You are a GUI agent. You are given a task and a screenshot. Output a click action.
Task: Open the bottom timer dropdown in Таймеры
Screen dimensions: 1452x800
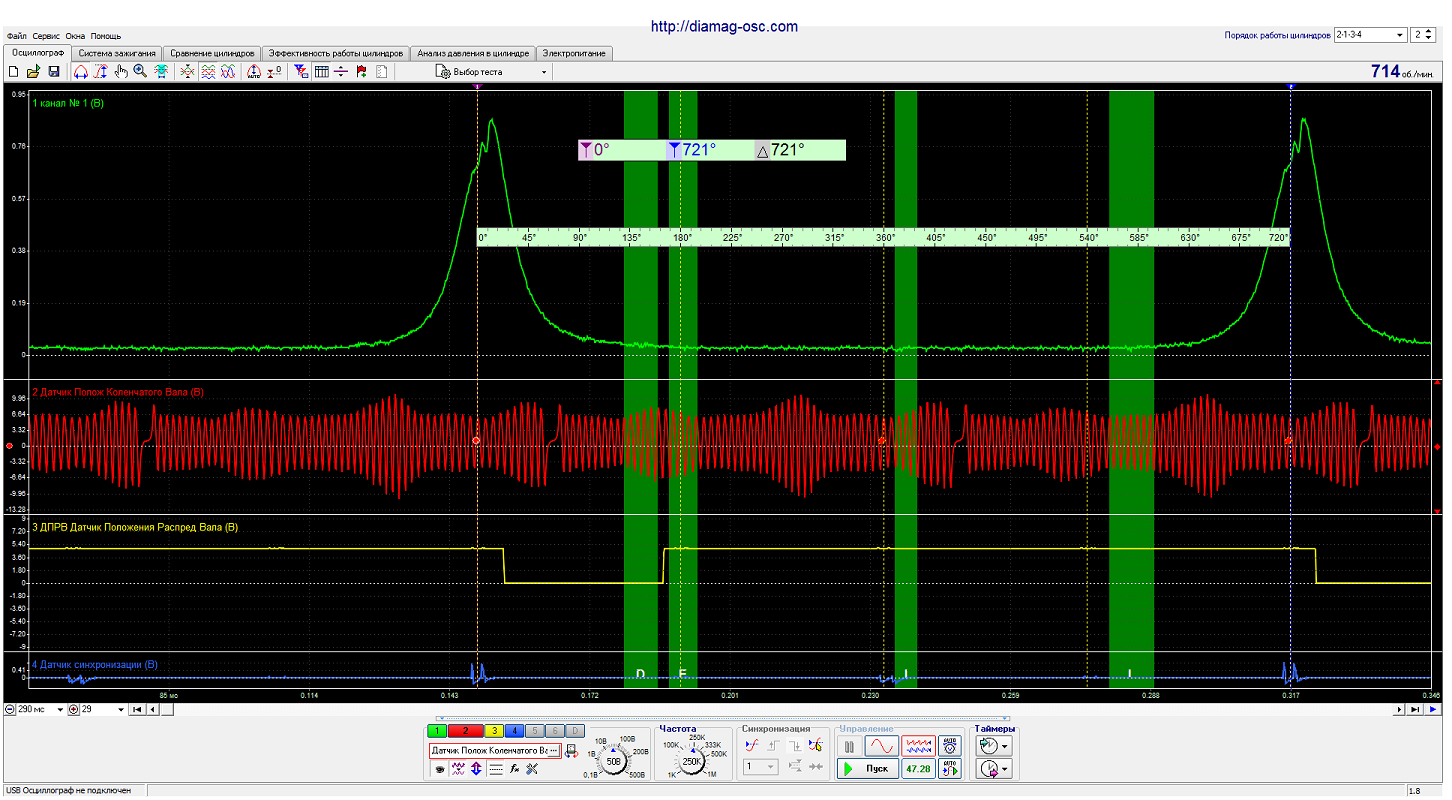(x=994, y=769)
